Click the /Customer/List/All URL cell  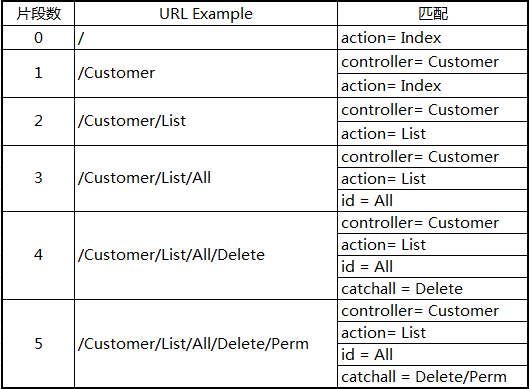206,178
